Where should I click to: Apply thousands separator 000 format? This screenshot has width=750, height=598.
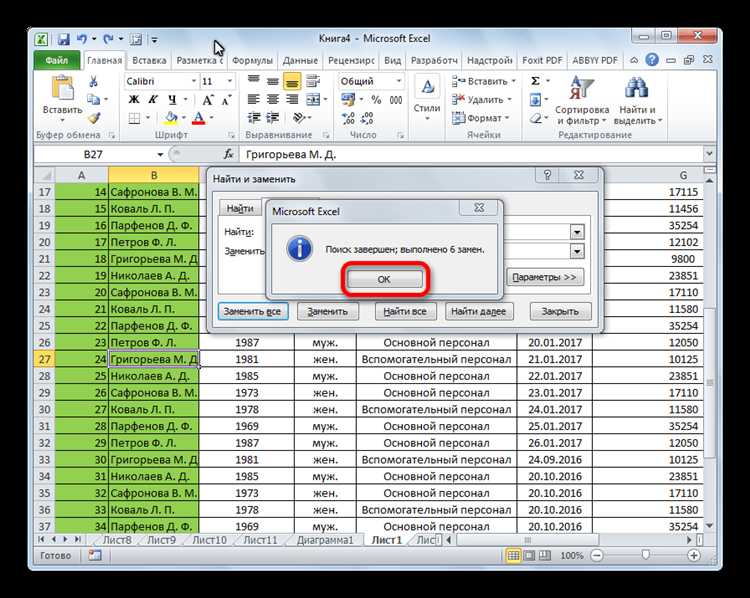(x=396, y=100)
